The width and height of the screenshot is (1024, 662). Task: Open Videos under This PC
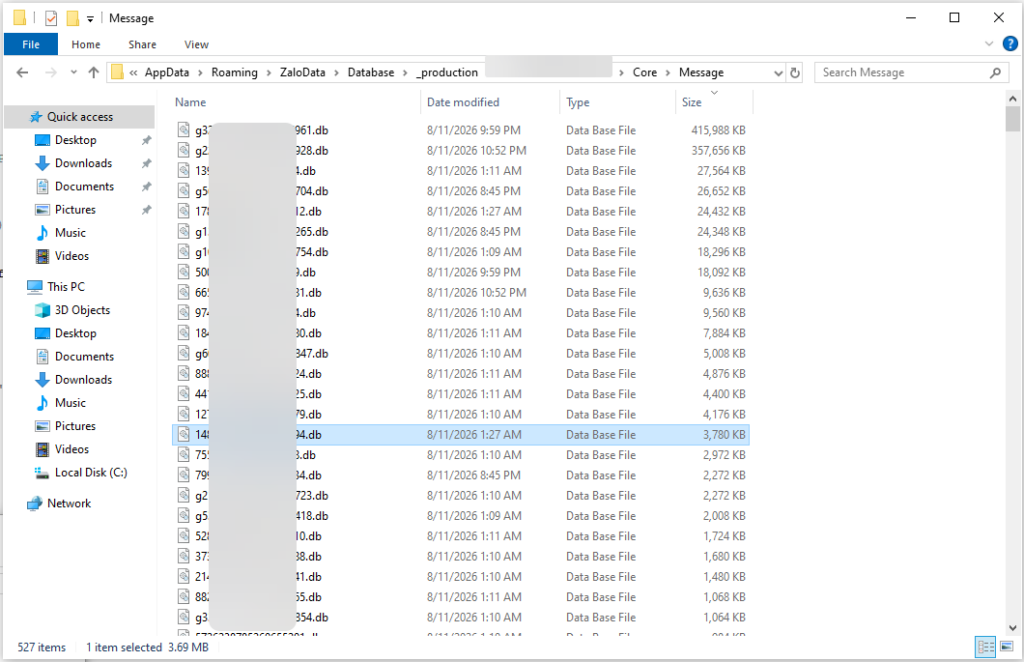pyautogui.click(x=71, y=449)
